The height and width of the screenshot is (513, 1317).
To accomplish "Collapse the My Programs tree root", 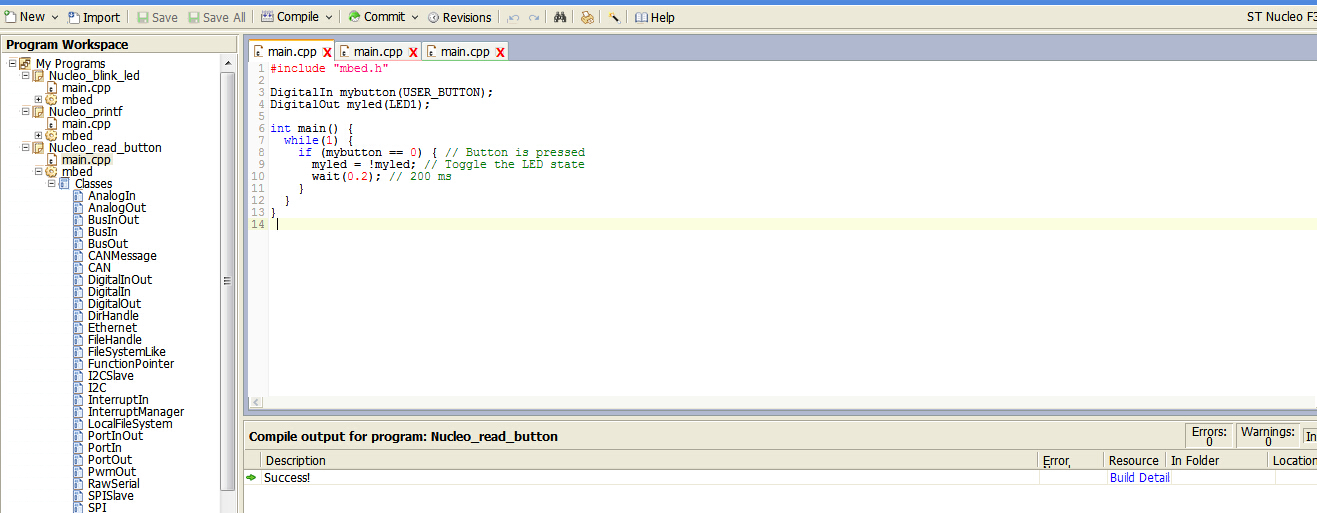I will pyautogui.click(x=13, y=64).
